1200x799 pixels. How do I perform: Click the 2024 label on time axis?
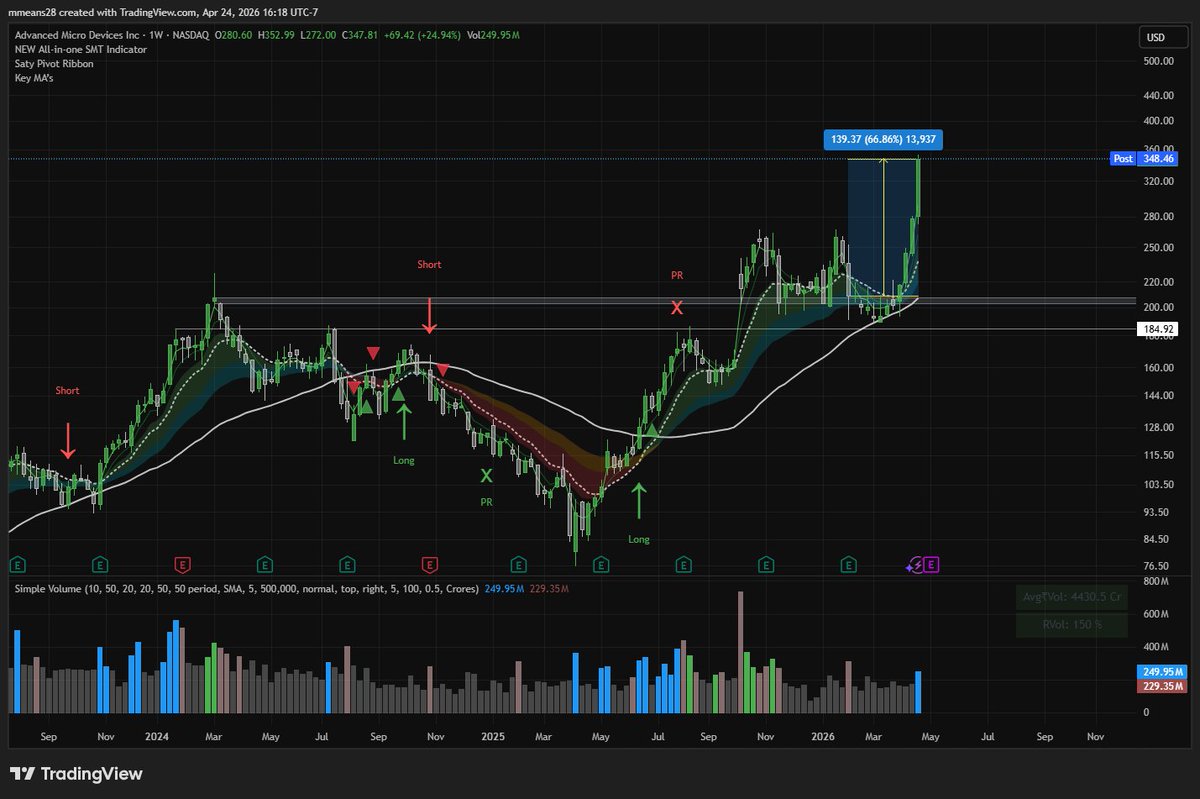click(158, 735)
